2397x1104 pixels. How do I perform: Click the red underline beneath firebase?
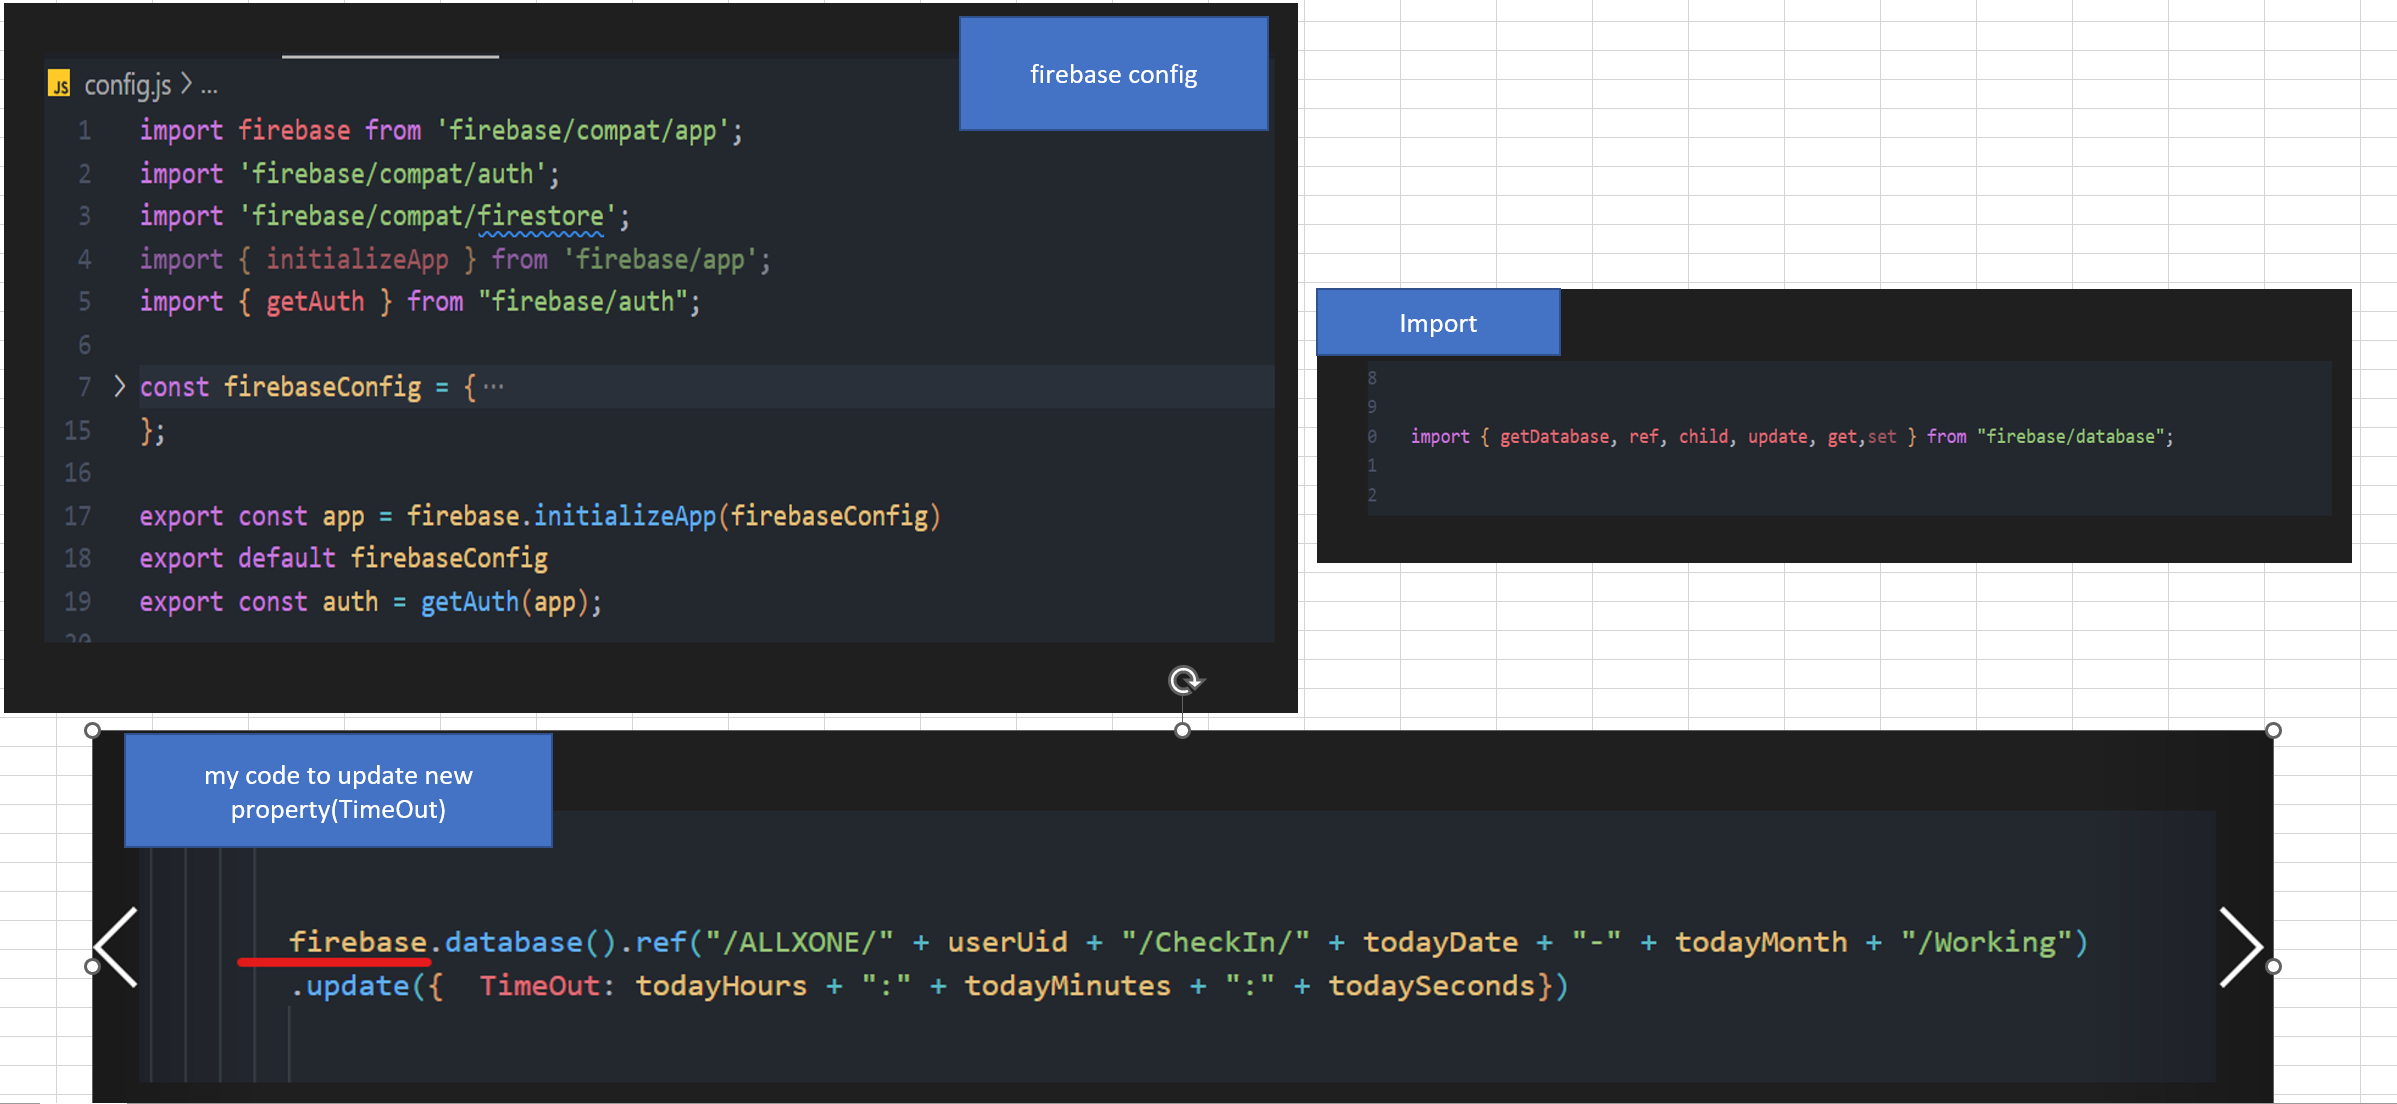[x=334, y=962]
